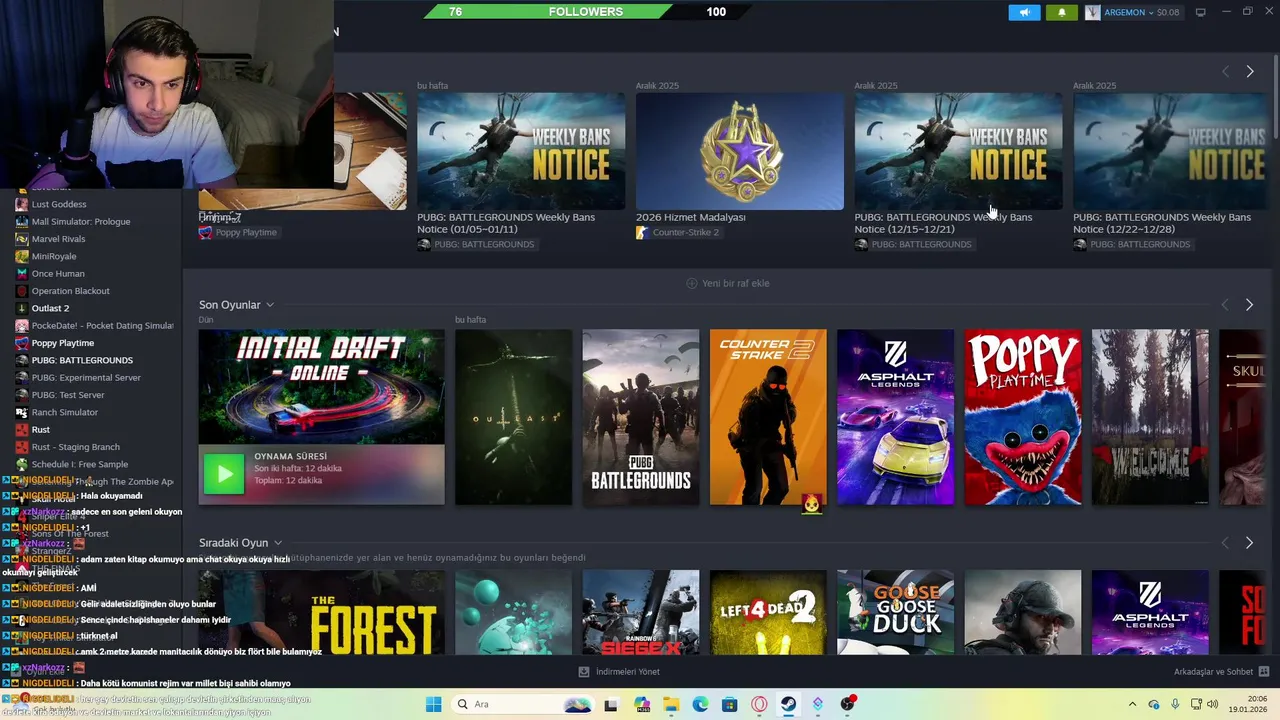Click PUBG: BATTLEGROUNDS icon in library list
This screenshot has height=720, width=1280.
tap(22, 360)
